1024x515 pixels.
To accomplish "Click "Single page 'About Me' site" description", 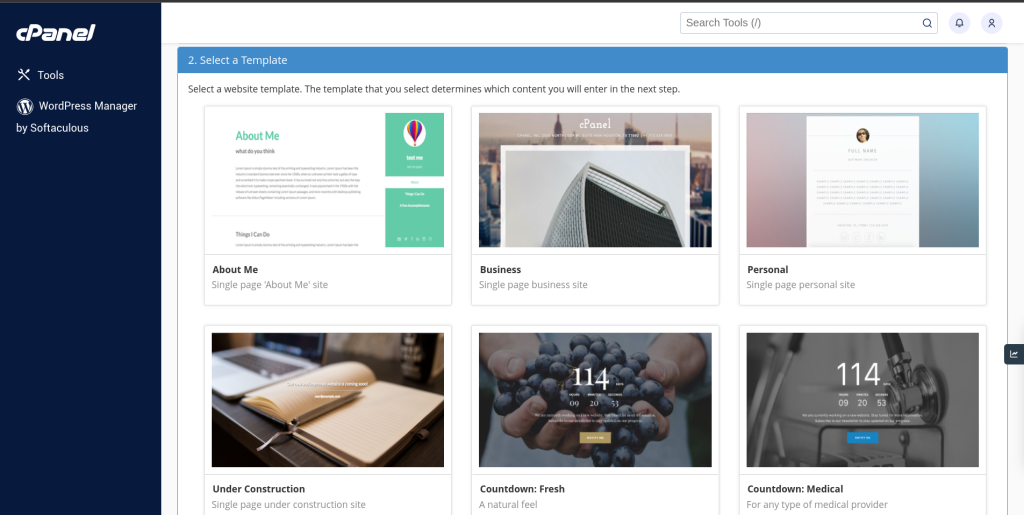I will [270, 285].
